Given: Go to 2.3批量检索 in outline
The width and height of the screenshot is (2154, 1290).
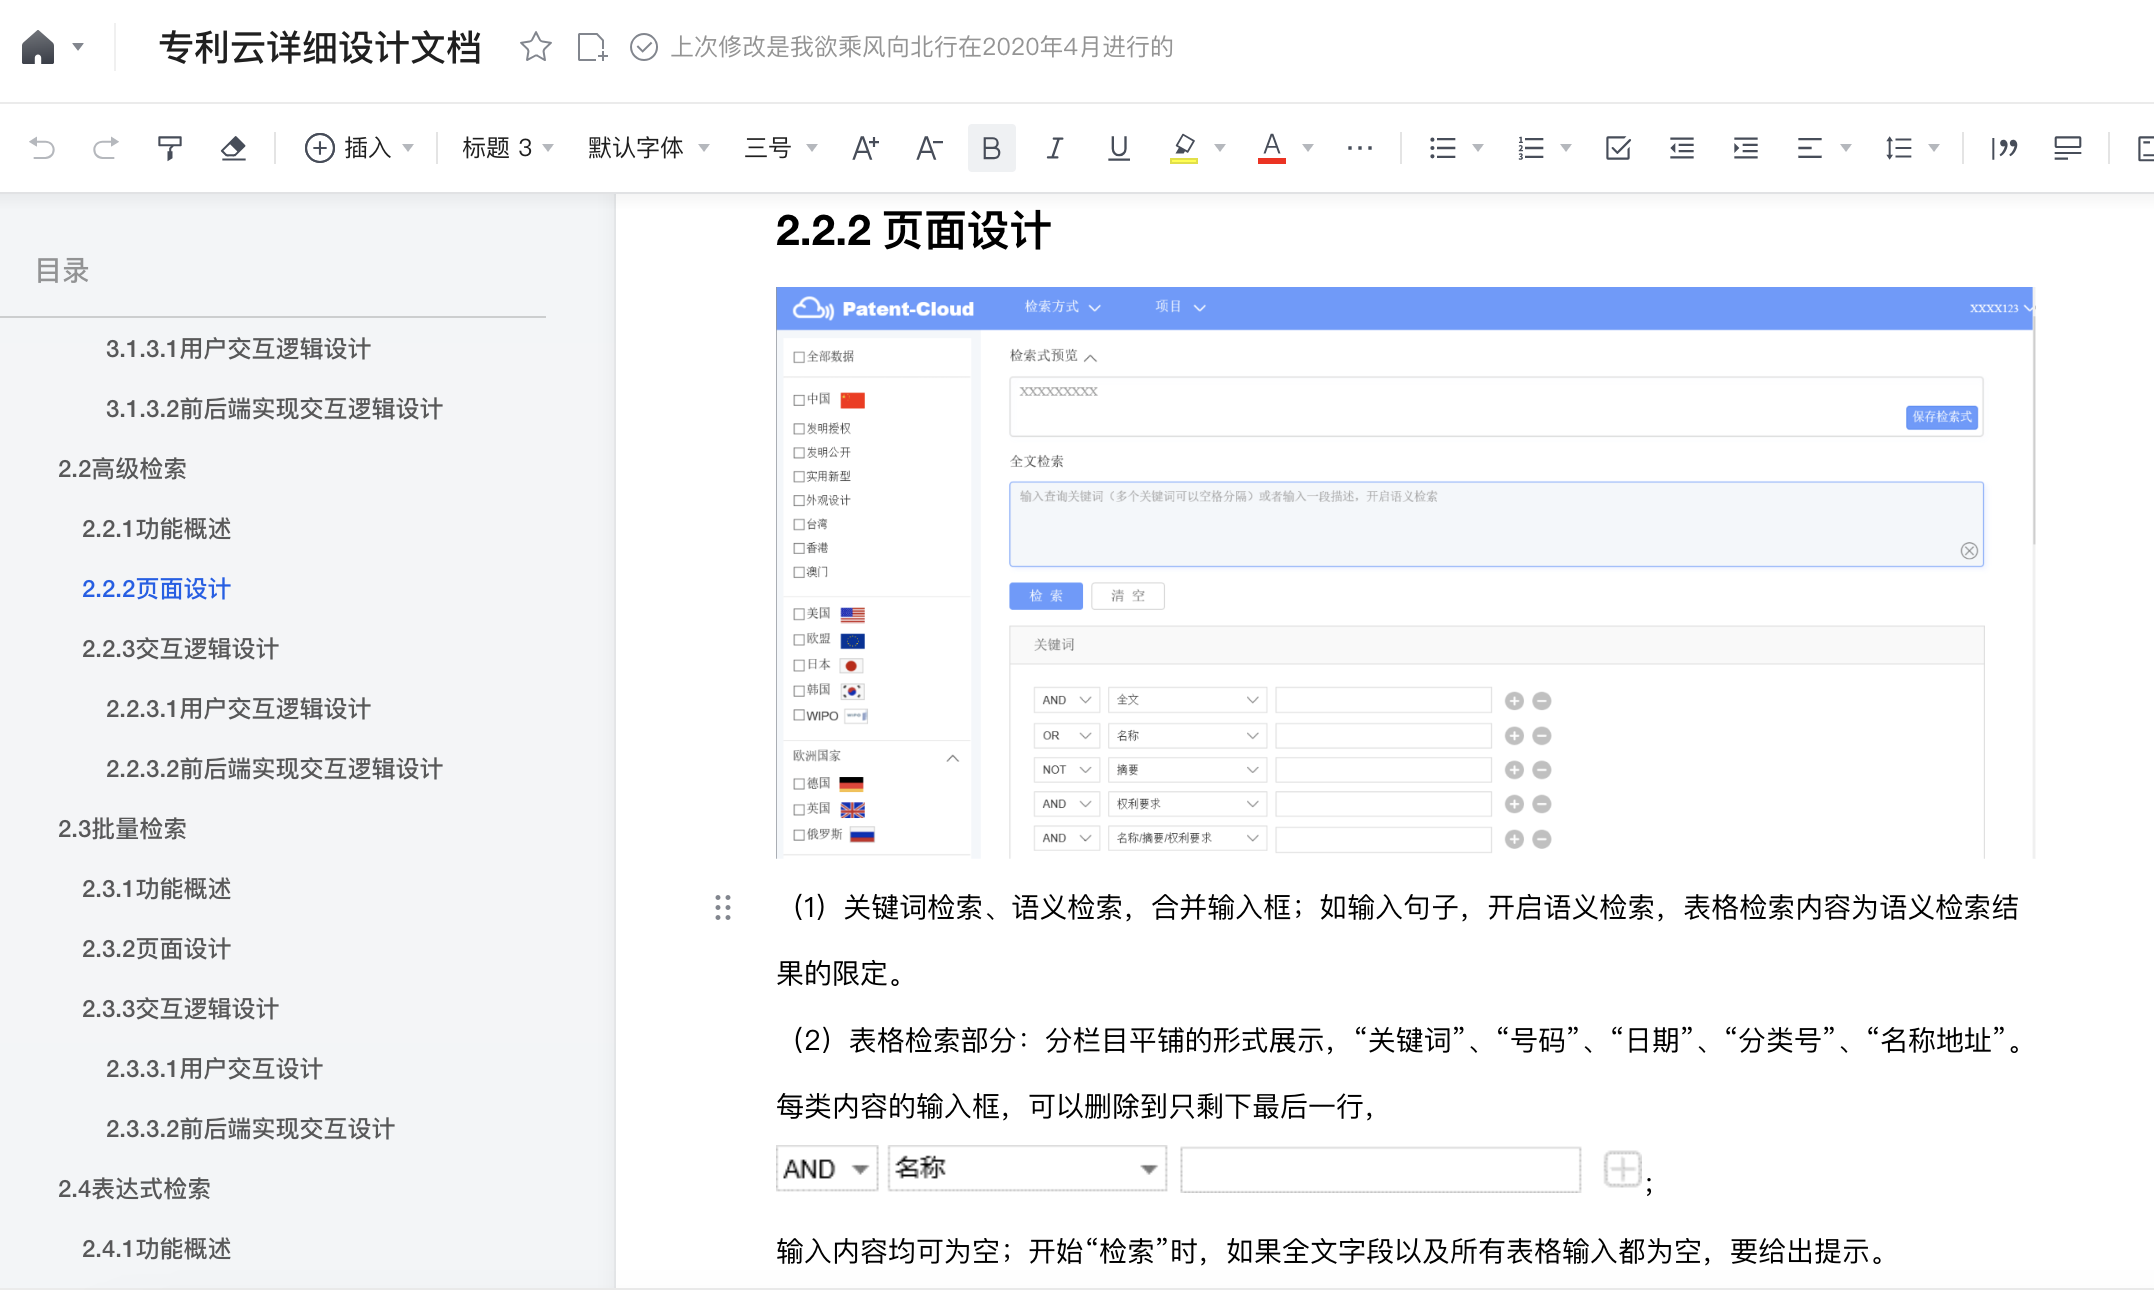Looking at the screenshot, I should tap(122, 829).
